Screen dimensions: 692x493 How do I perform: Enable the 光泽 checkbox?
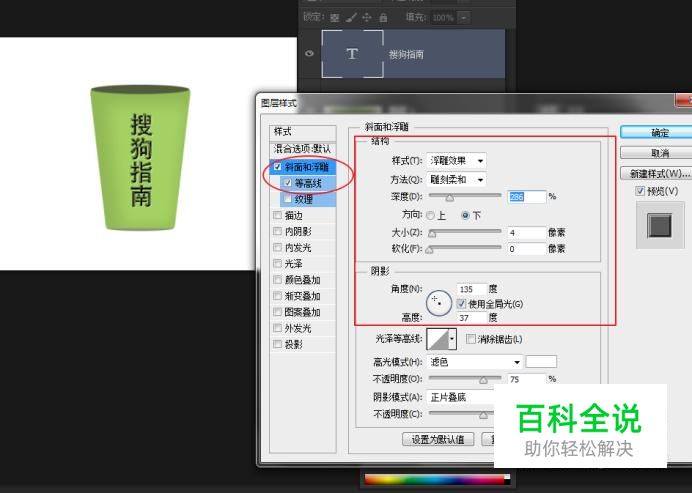coord(277,263)
